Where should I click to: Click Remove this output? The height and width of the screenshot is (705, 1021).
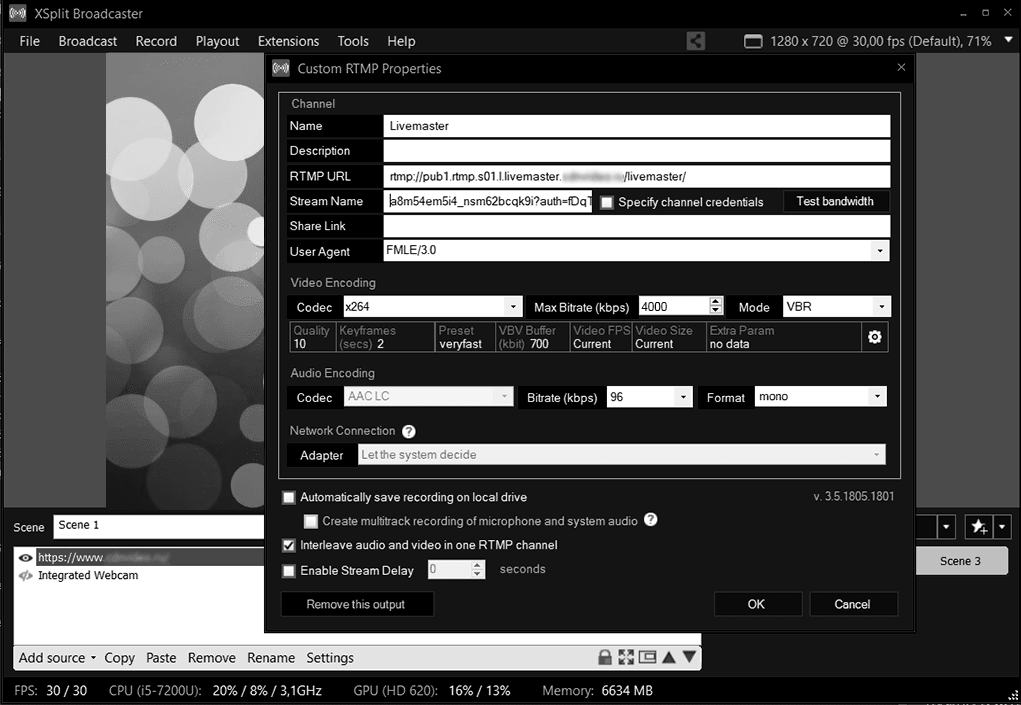[x=357, y=603]
